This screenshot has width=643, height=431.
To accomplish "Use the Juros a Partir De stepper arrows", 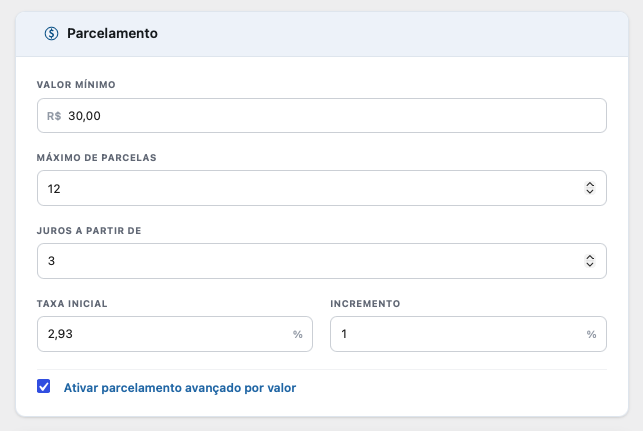I will click(x=590, y=261).
